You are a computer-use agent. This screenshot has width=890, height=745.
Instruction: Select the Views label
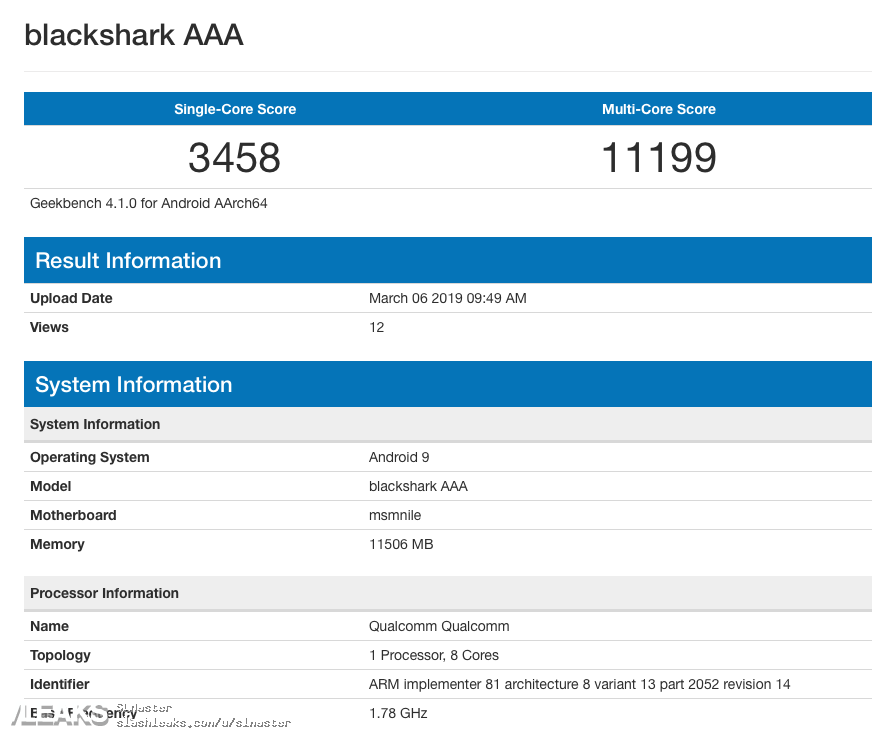click(49, 327)
